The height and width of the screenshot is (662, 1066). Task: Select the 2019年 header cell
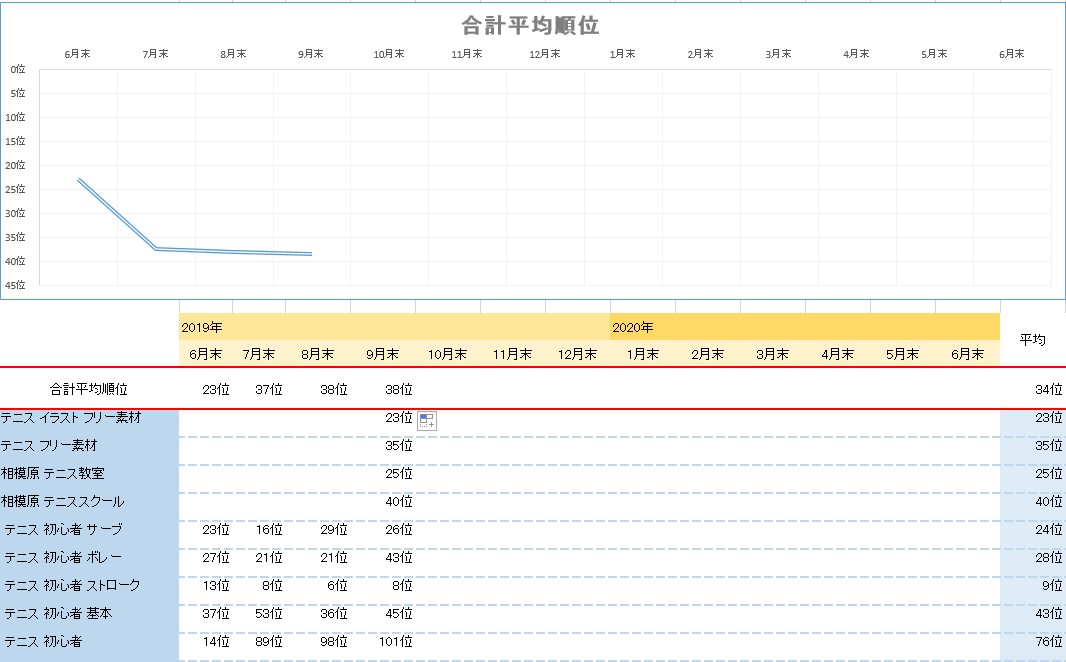tap(394, 327)
